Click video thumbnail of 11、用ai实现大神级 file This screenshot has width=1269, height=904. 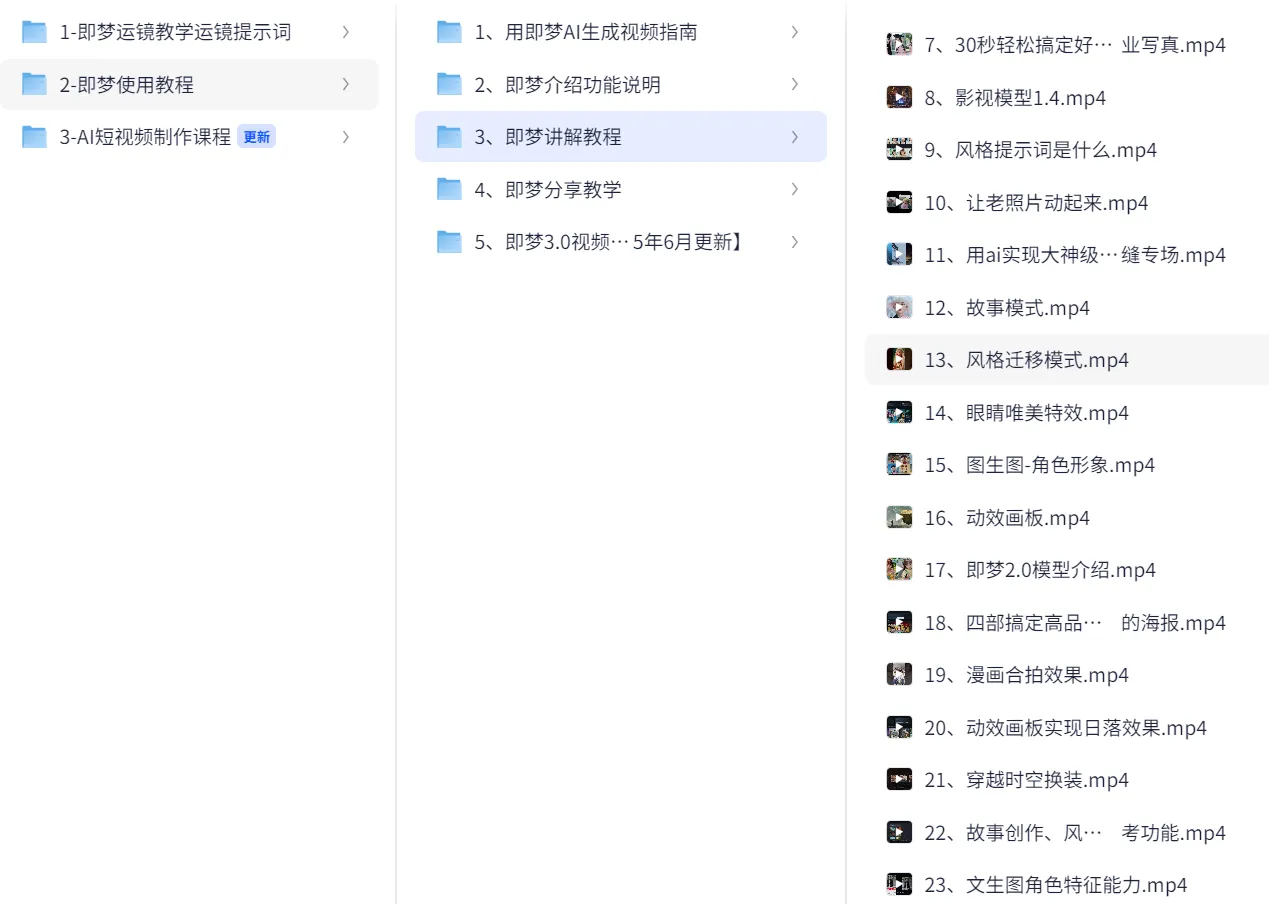click(899, 255)
